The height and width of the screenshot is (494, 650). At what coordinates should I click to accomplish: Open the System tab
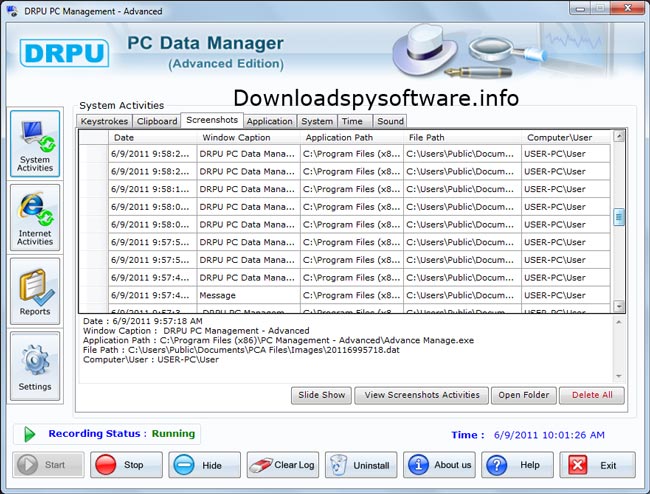(x=317, y=121)
